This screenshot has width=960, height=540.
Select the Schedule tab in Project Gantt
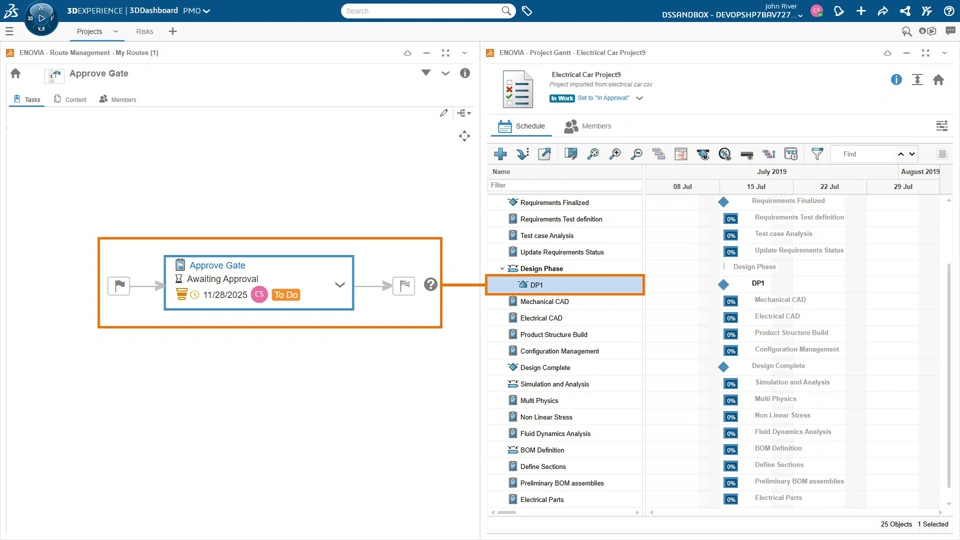click(x=522, y=126)
